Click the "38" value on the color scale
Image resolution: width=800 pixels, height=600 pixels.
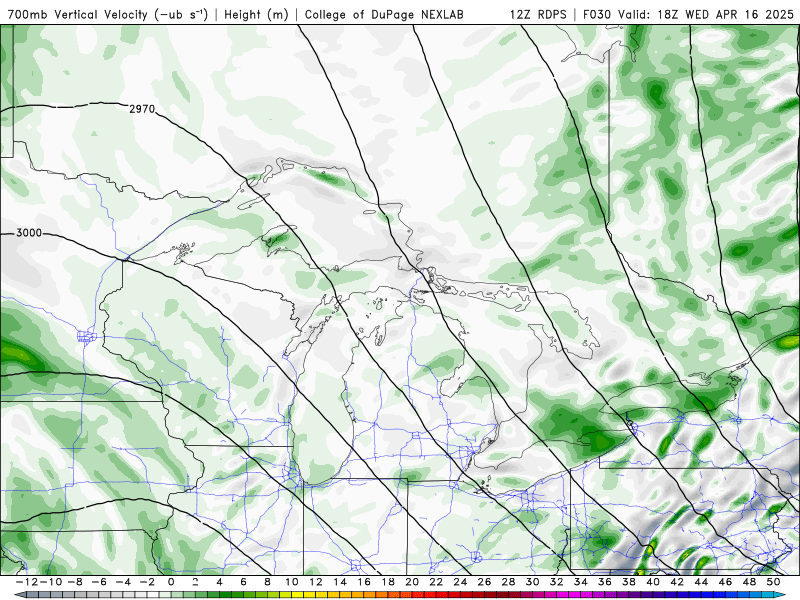(x=629, y=582)
